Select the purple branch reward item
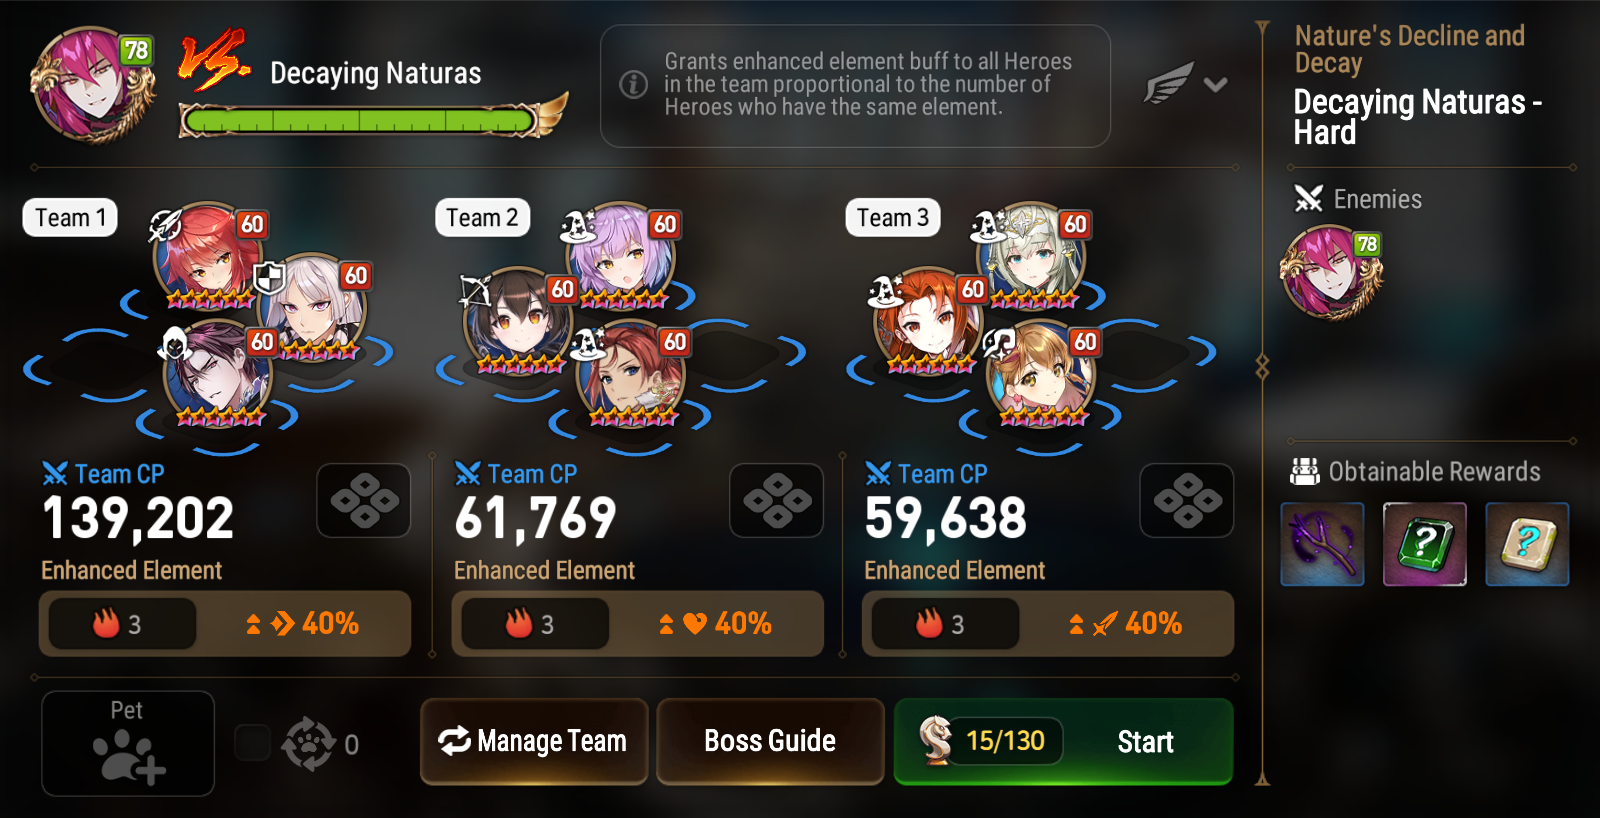1600x818 pixels. click(1322, 544)
